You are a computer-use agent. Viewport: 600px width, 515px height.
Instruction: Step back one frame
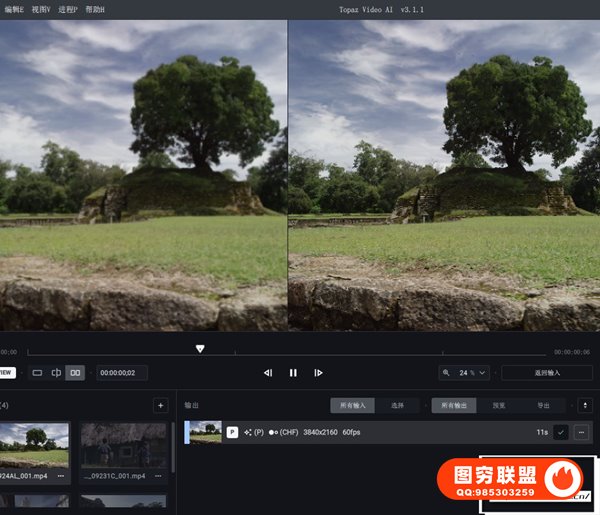click(267, 373)
